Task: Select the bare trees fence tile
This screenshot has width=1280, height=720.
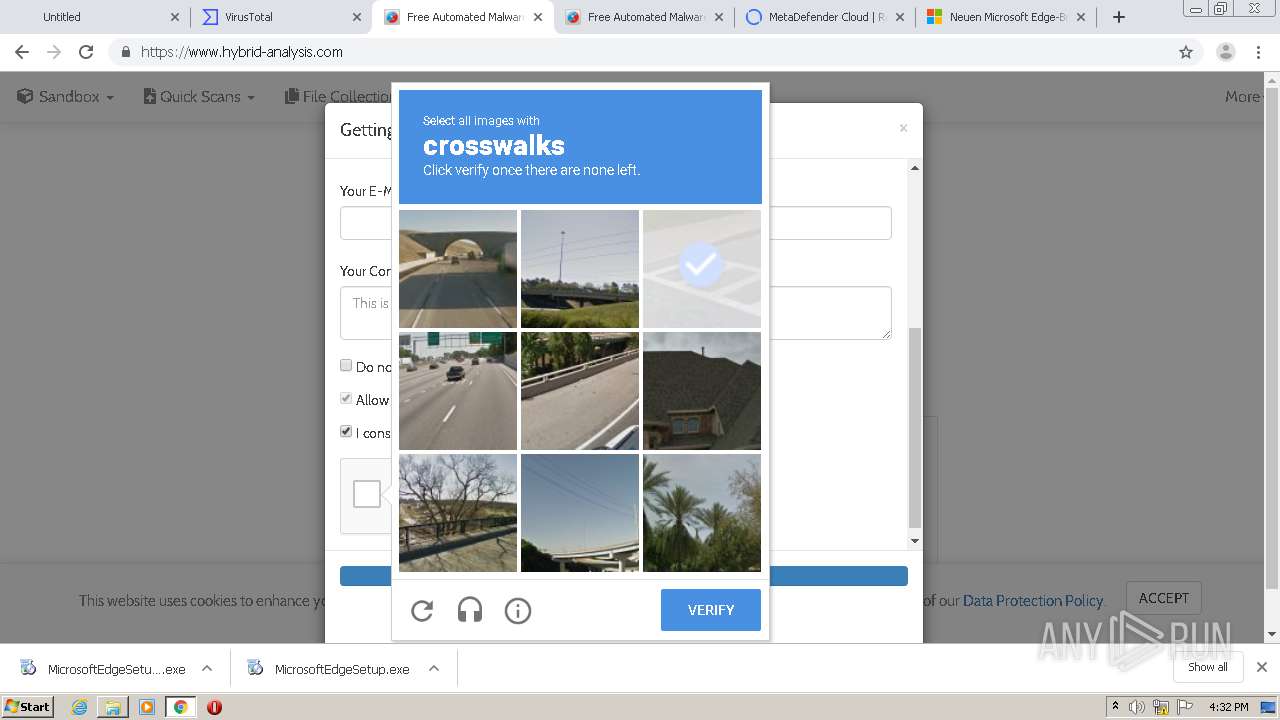Action: tap(458, 513)
